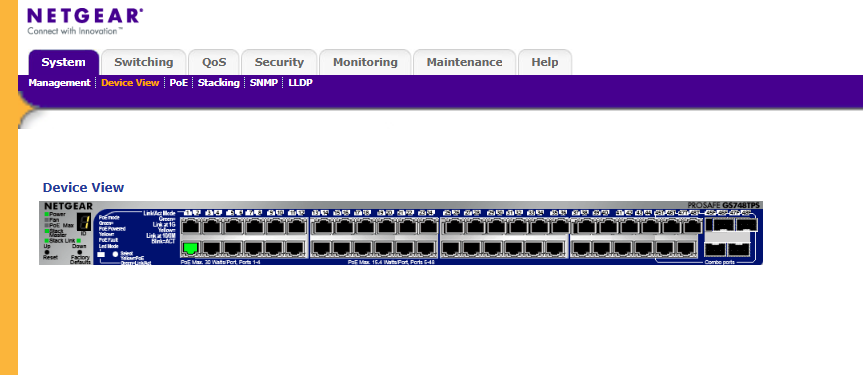Click the Reset pinhole button on switch

click(47, 252)
